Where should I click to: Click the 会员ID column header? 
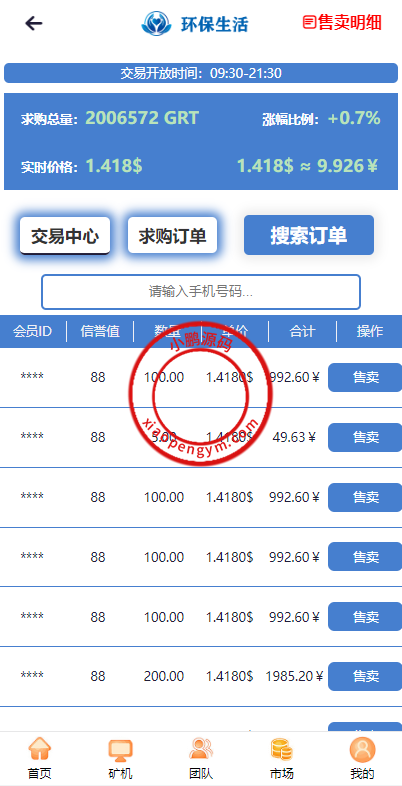(33, 331)
